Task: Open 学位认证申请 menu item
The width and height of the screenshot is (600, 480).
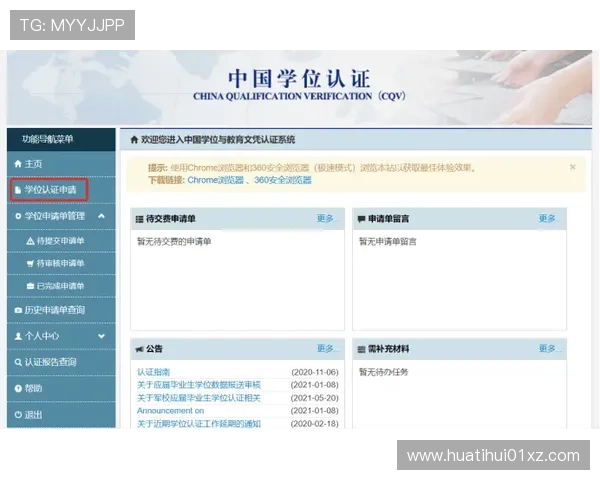Action: point(51,190)
